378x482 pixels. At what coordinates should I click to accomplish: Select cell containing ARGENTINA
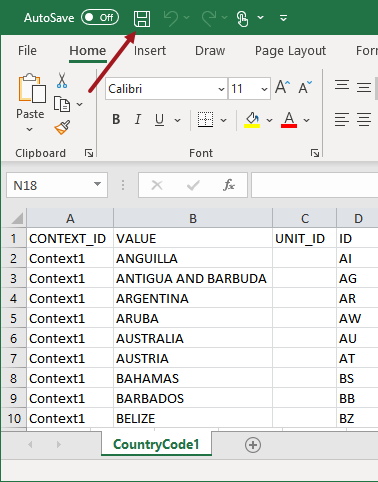tap(193, 298)
